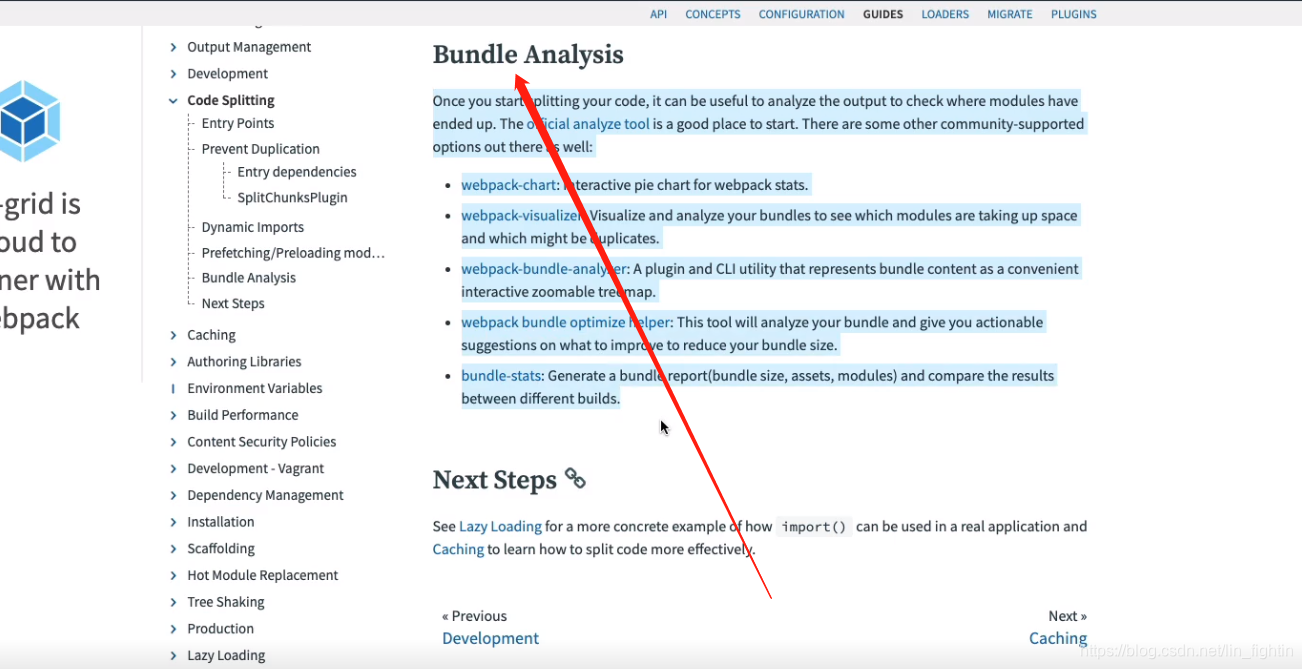1302x669 pixels.
Task: Go to Prevent Duplication section
Action: tap(261, 149)
